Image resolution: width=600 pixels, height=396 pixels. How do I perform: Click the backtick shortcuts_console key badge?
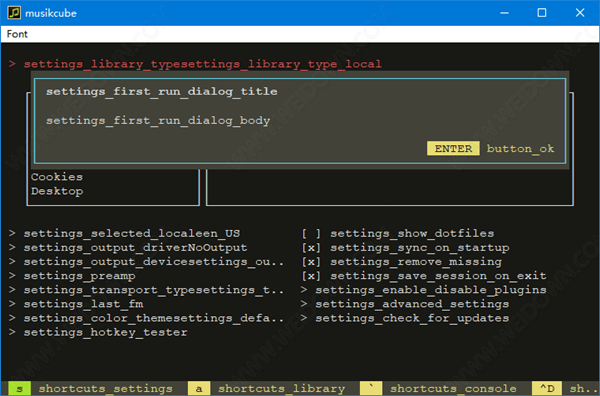tap(371, 388)
